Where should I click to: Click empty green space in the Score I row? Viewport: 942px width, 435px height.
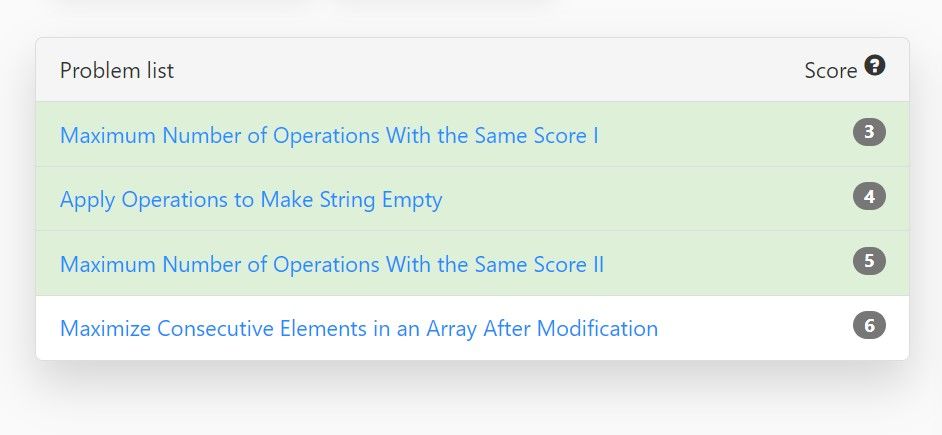click(721, 134)
